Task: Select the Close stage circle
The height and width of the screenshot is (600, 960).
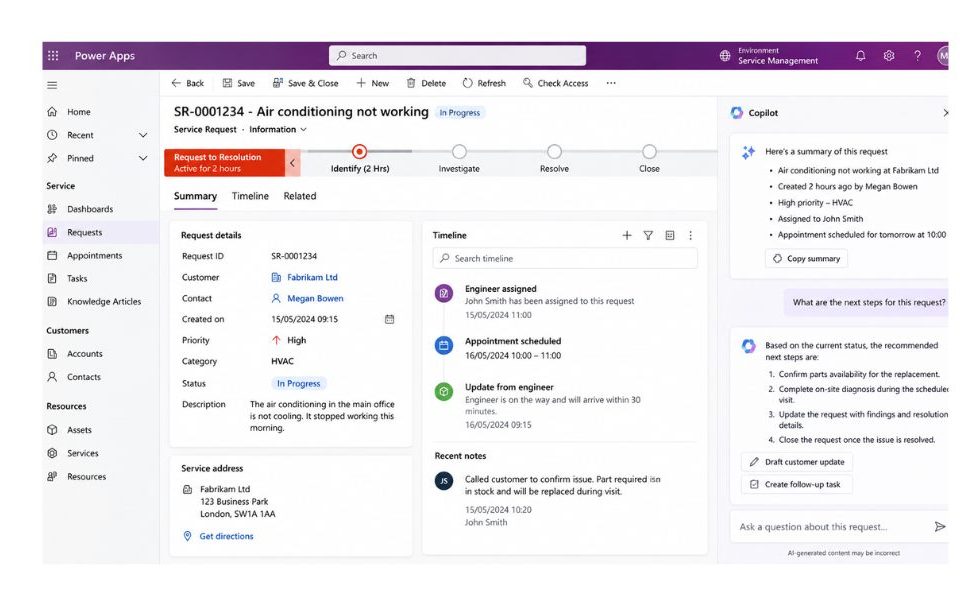Action: click(649, 151)
